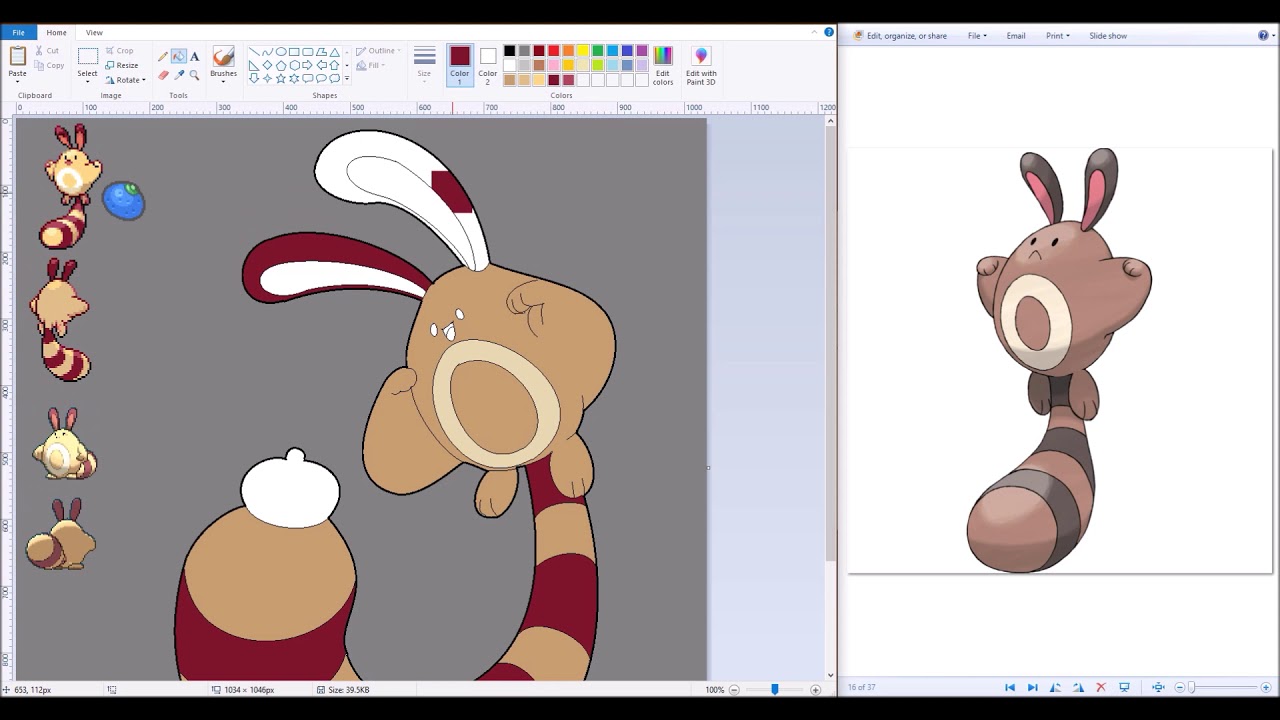This screenshot has height=720, width=1280.
Task: Open the Select dropdown arrow
Action: pos(88,82)
